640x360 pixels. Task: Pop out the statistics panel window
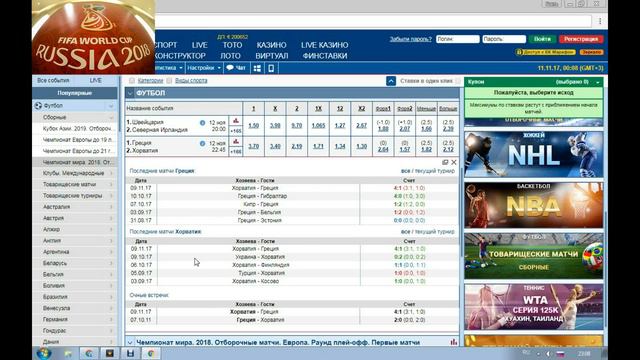click(x=445, y=162)
